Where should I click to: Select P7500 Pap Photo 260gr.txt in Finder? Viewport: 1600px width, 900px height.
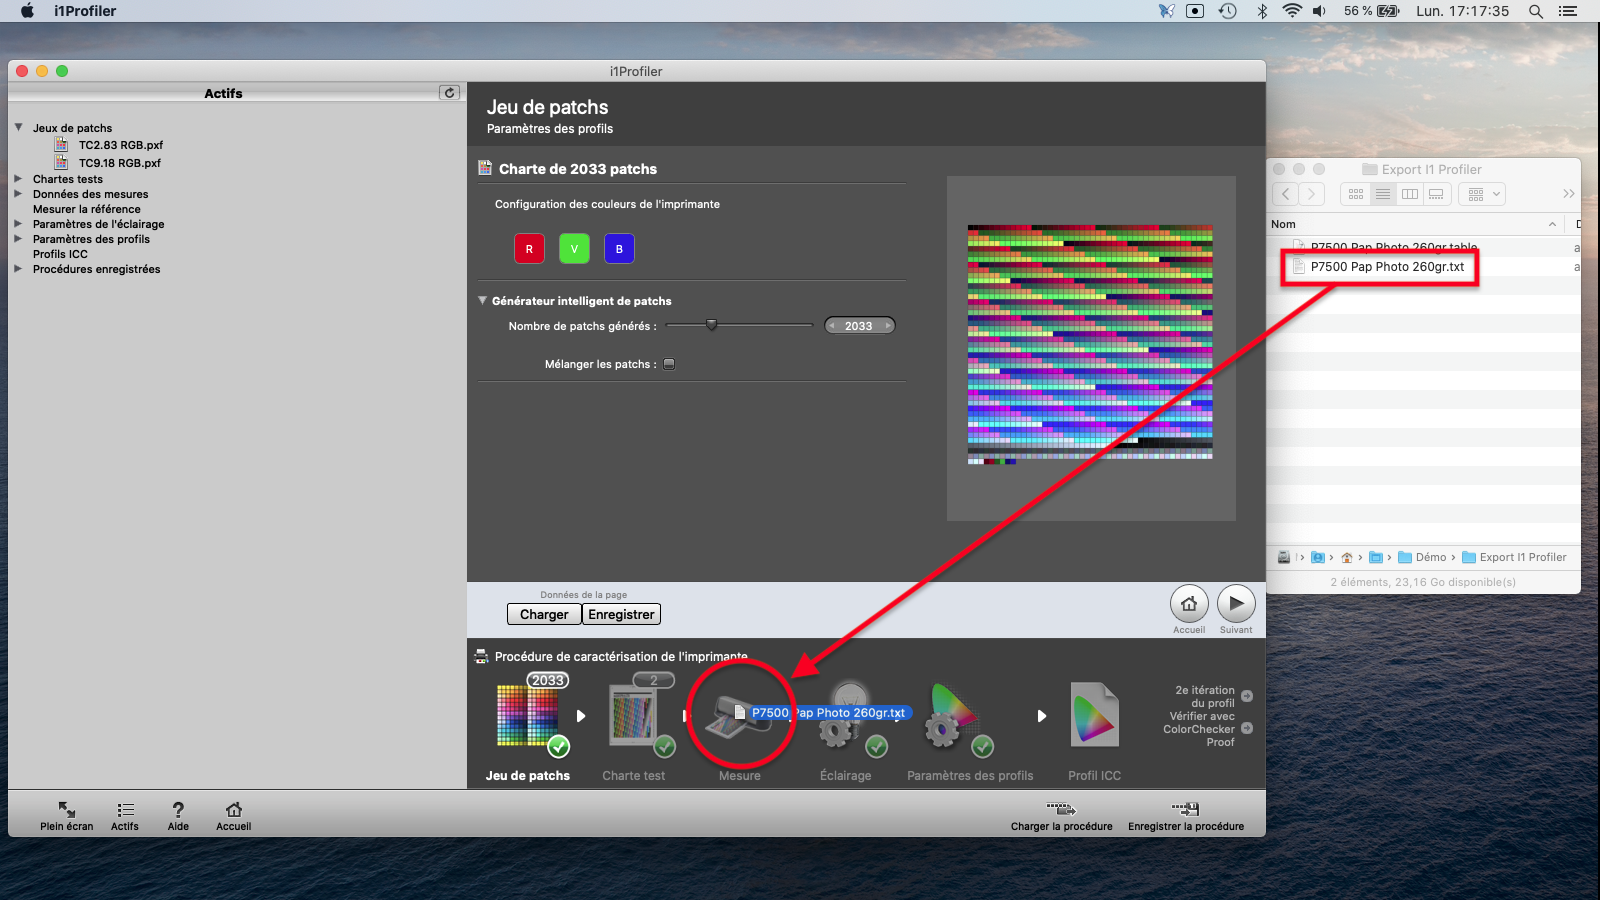coord(1387,267)
